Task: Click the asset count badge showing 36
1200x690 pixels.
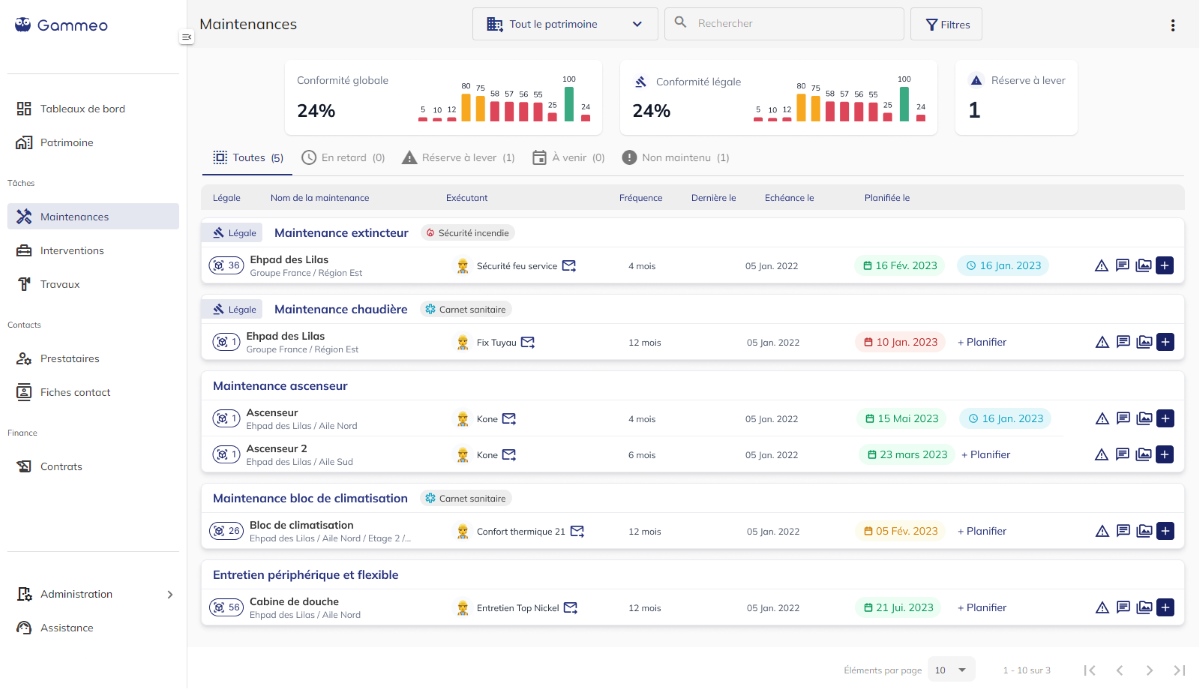Action: point(226,265)
